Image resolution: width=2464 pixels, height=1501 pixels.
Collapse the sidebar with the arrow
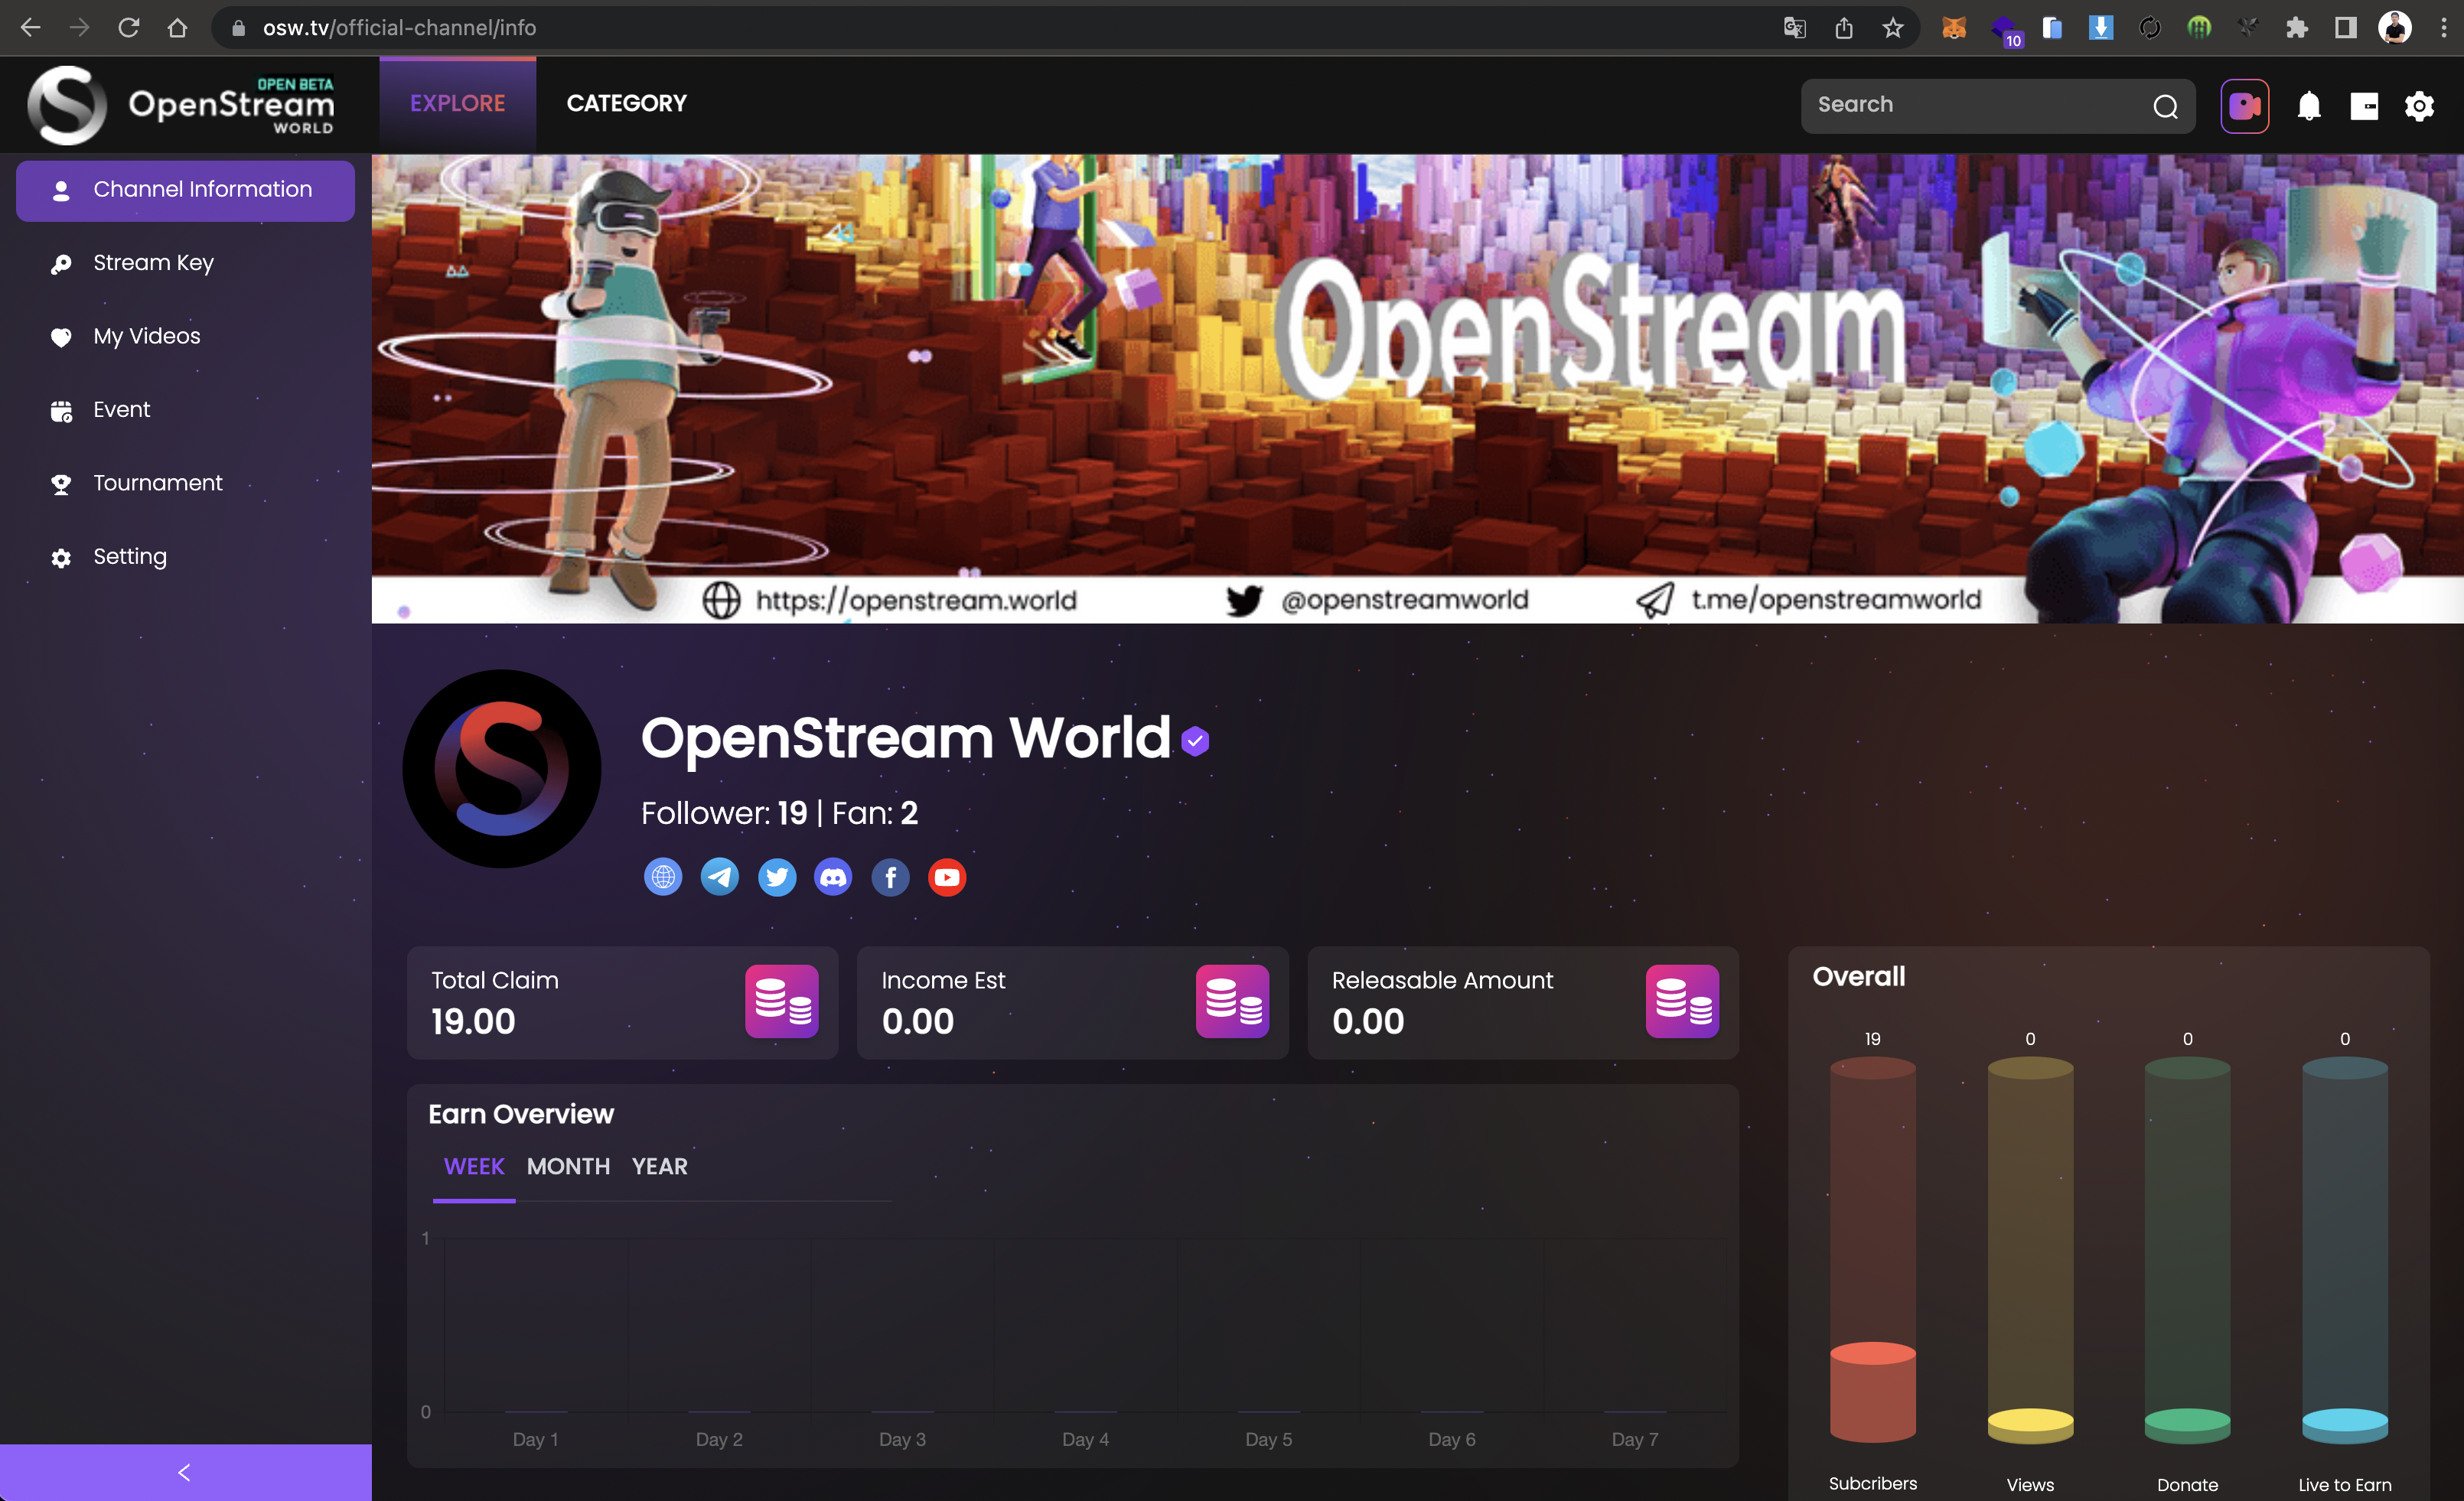[x=185, y=1472]
